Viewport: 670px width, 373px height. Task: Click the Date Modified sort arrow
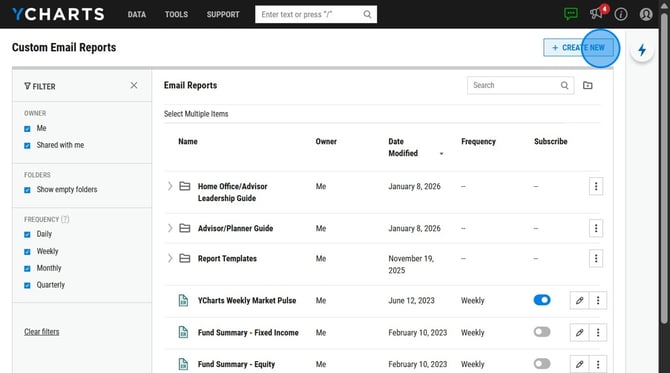pyautogui.click(x=441, y=153)
